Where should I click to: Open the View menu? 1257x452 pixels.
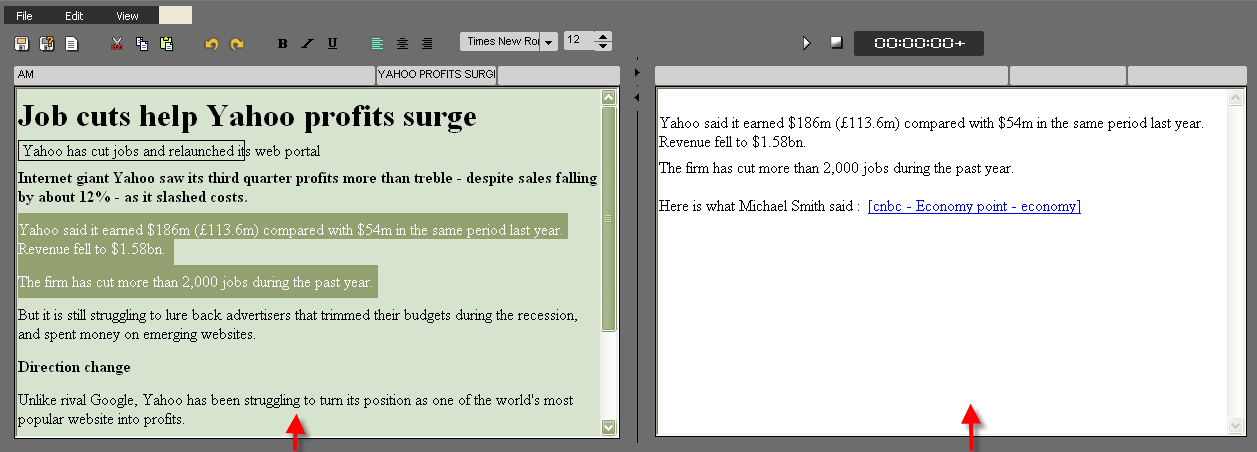pos(127,16)
